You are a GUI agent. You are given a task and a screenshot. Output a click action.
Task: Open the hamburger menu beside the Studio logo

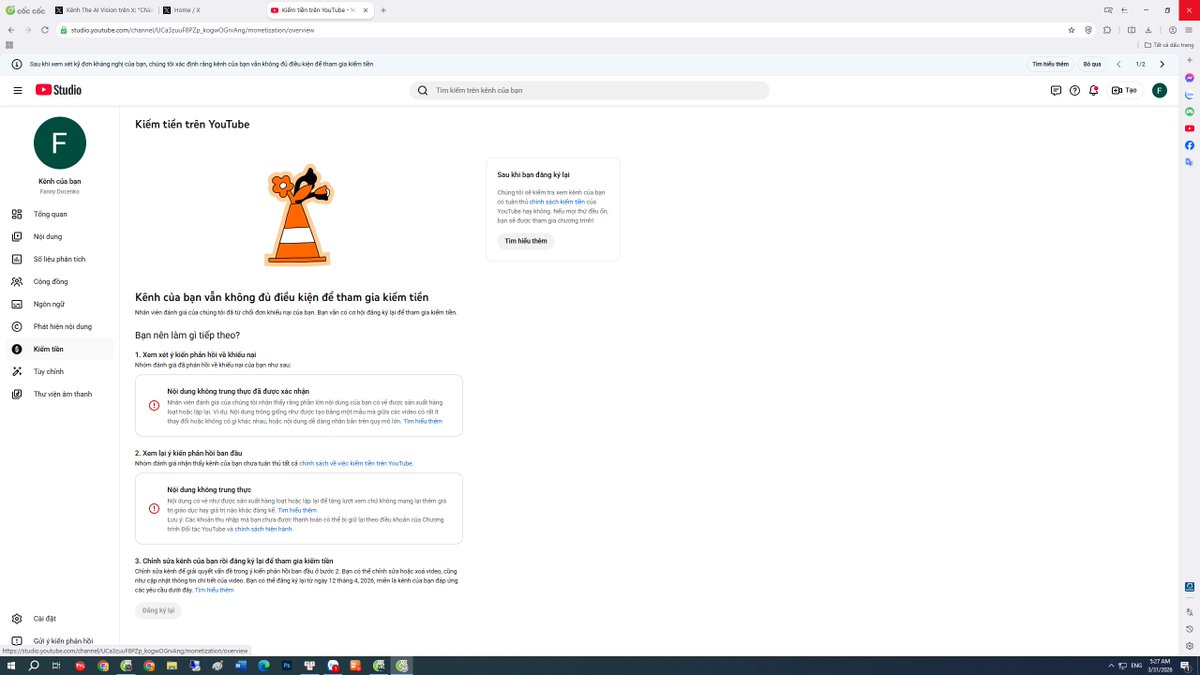pos(17,90)
